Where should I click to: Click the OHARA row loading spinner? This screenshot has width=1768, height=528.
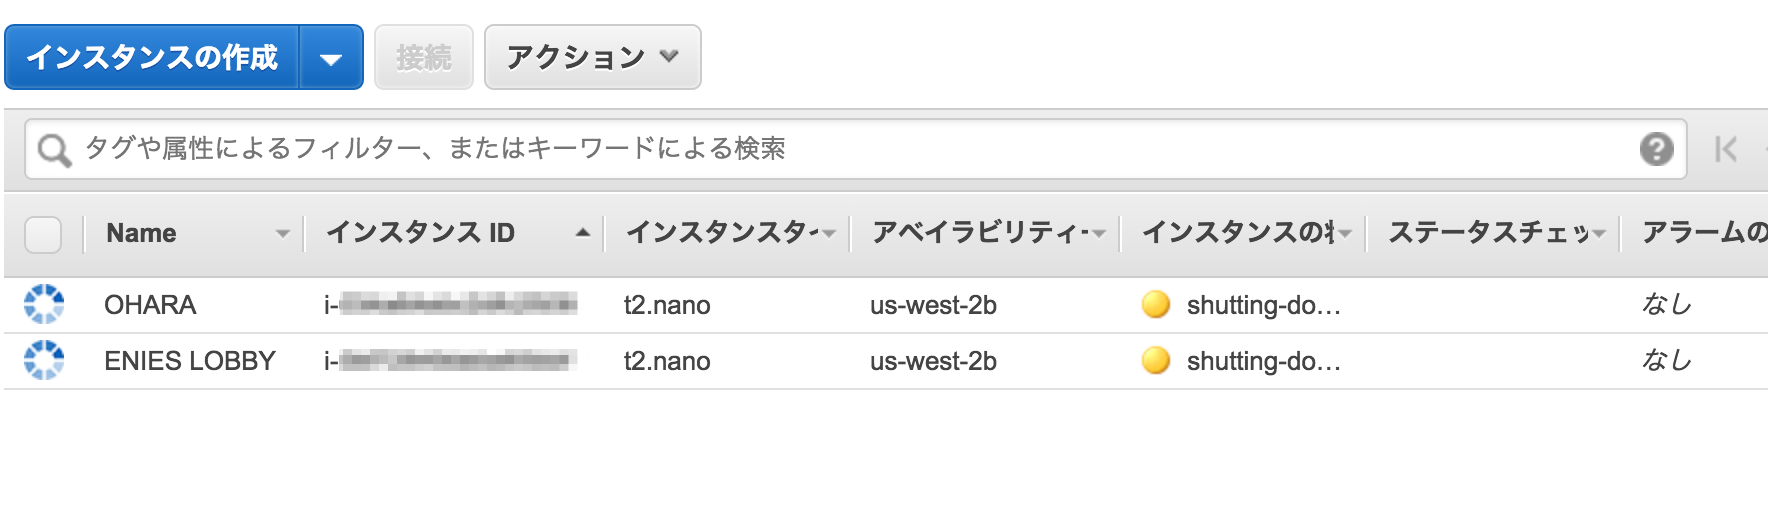[44, 304]
